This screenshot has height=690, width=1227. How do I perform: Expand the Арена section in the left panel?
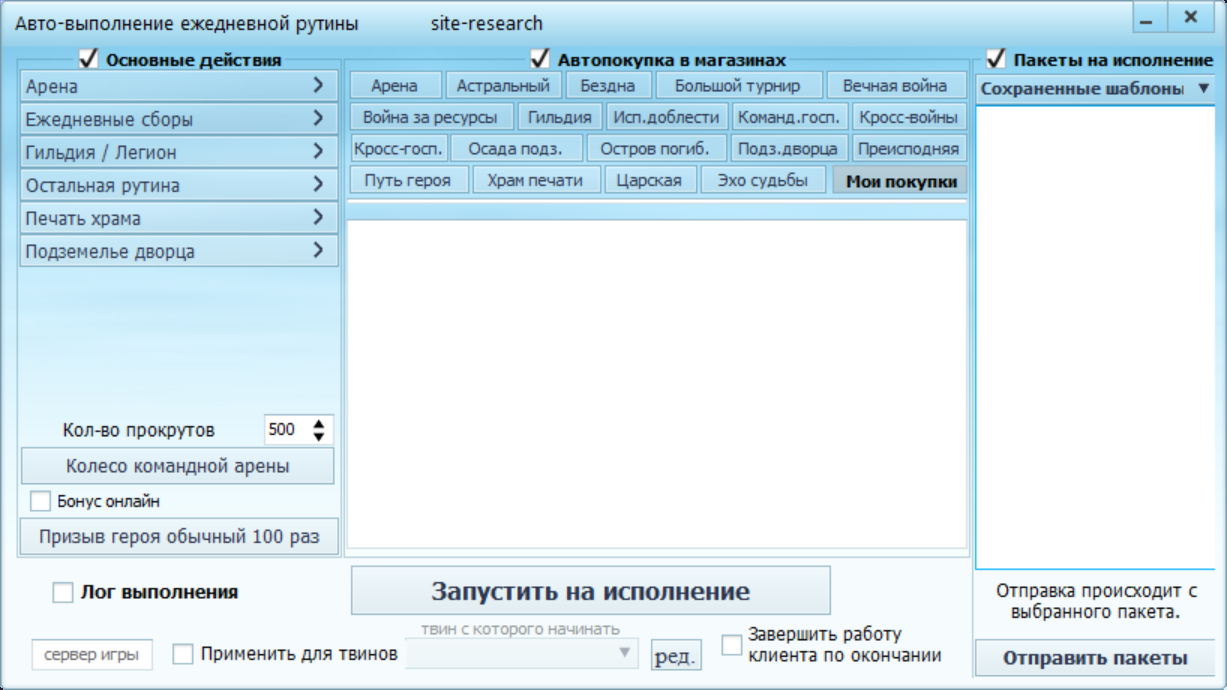click(x=179, y=86)
